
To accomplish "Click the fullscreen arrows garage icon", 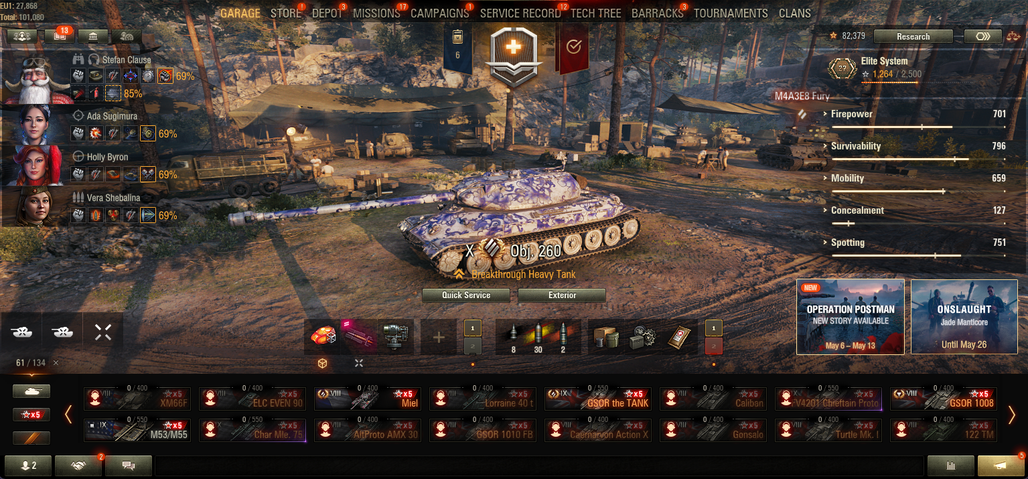I will click(103, 332).
